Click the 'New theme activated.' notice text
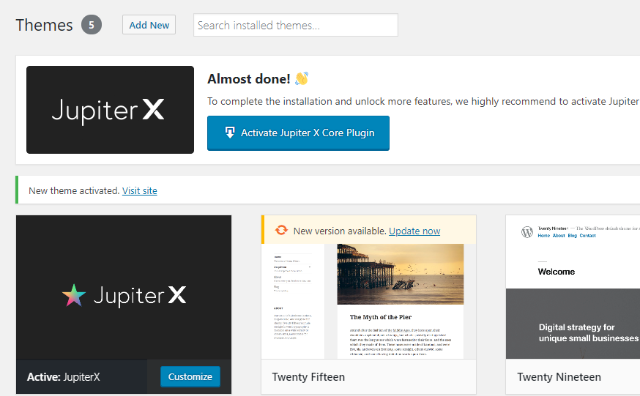Viewport: 640px width, 396px height. [x=73, y=191]
